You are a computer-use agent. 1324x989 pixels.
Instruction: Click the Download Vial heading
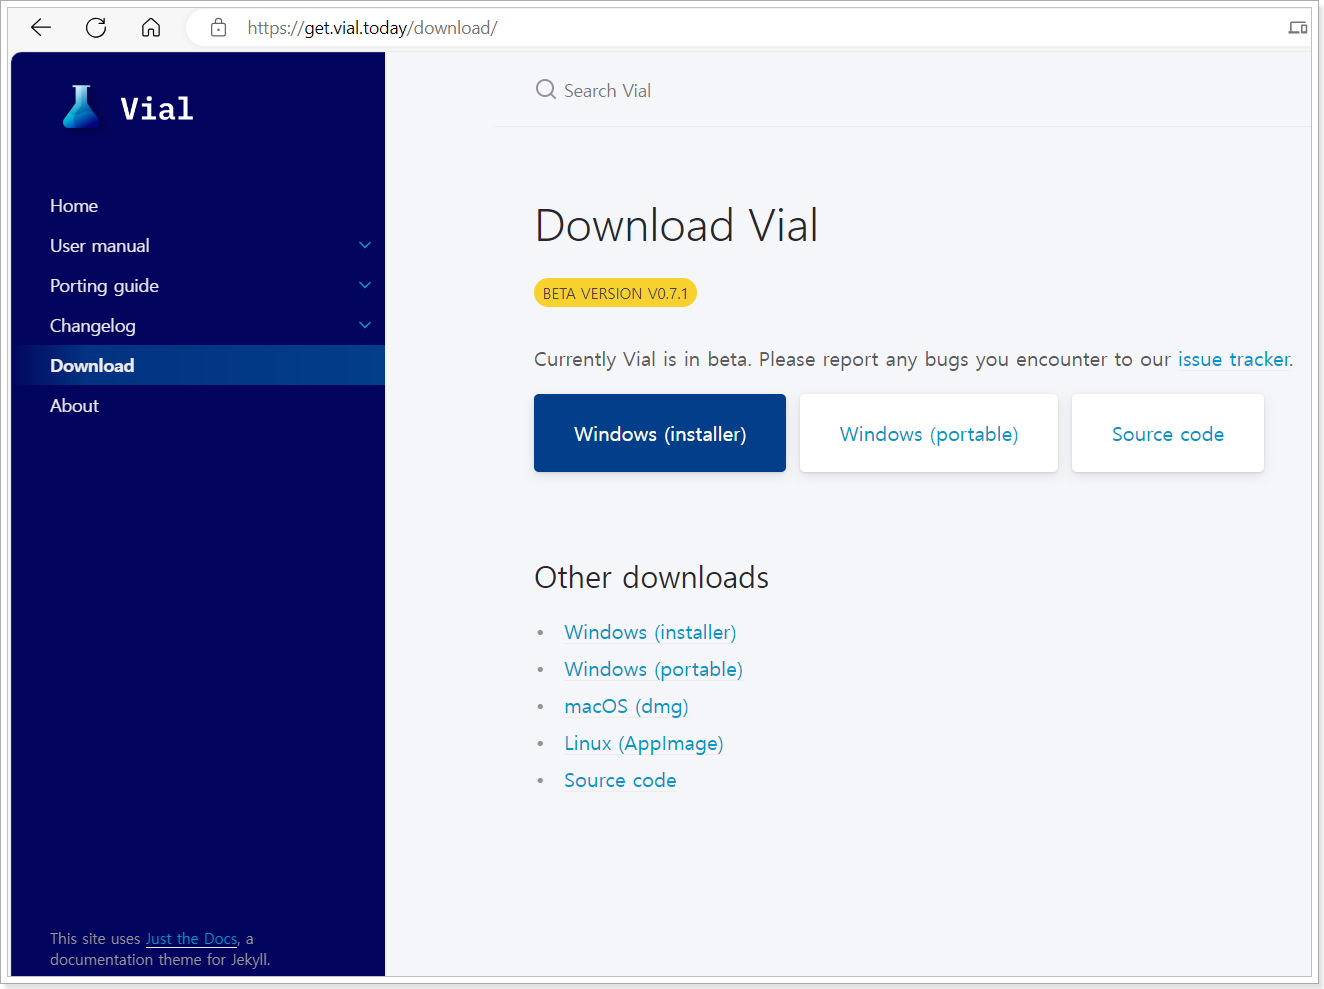pos(677,225)
